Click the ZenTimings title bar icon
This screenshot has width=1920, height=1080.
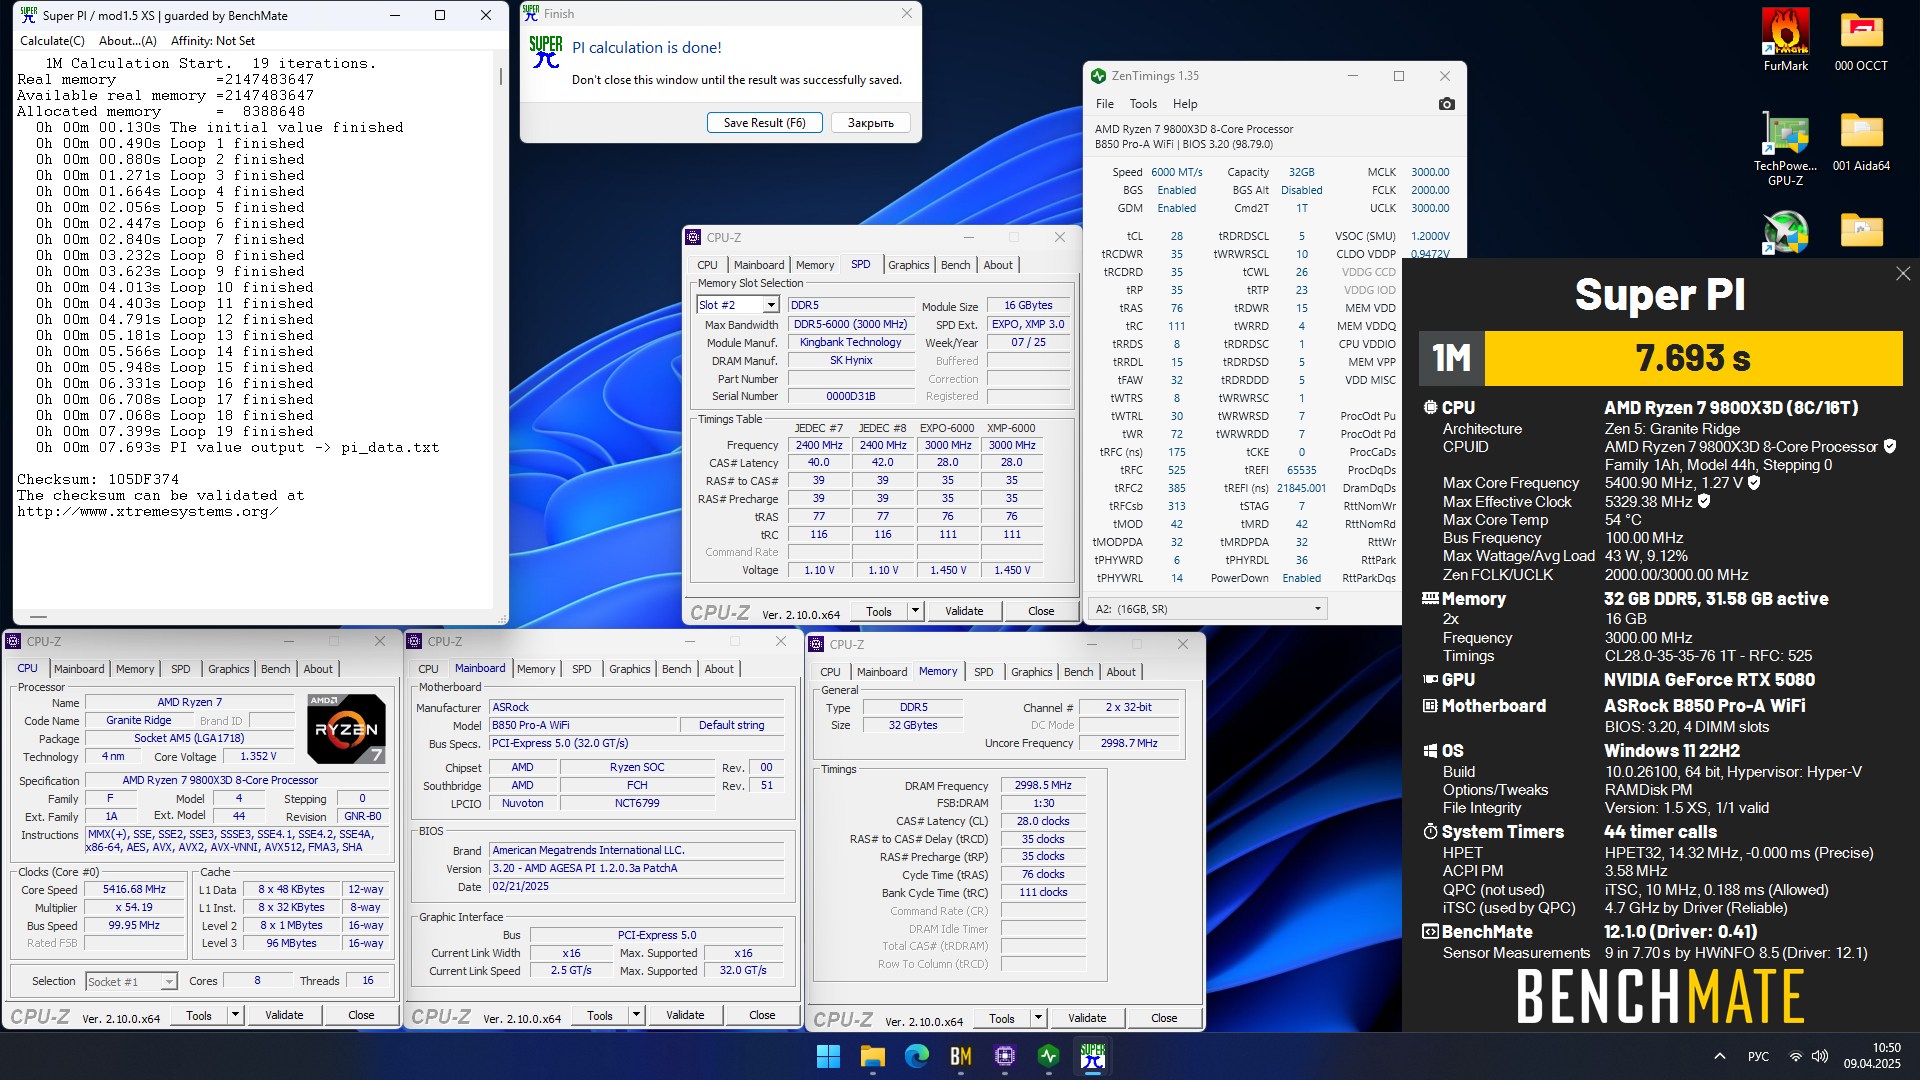(x=1098, y=76)
